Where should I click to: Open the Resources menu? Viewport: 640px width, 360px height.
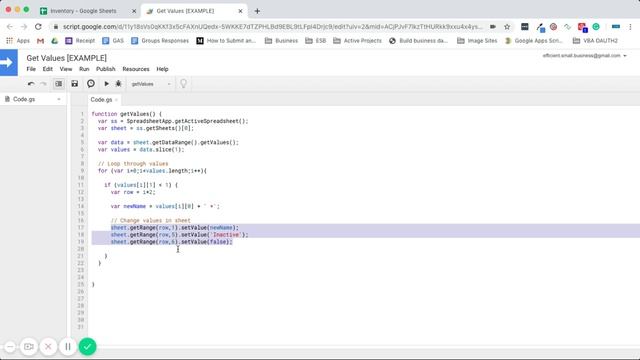[x=136, y=69]
